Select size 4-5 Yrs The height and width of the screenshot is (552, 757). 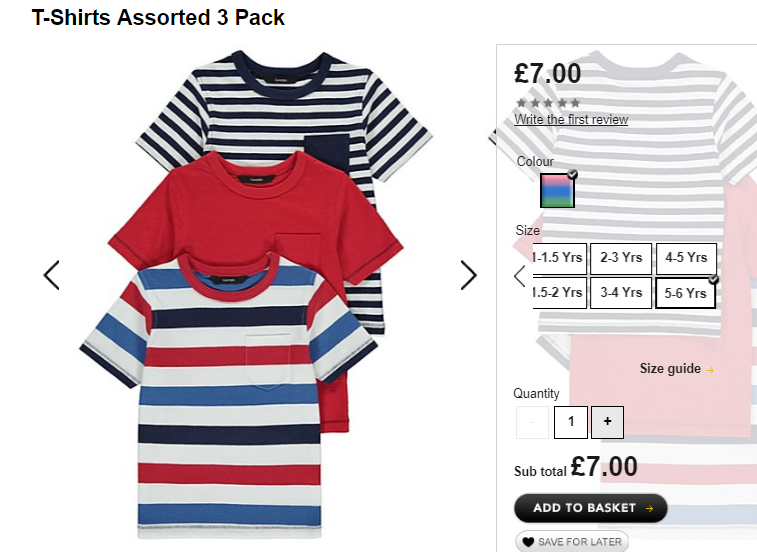pyautogui.click(x=686, y=258)
